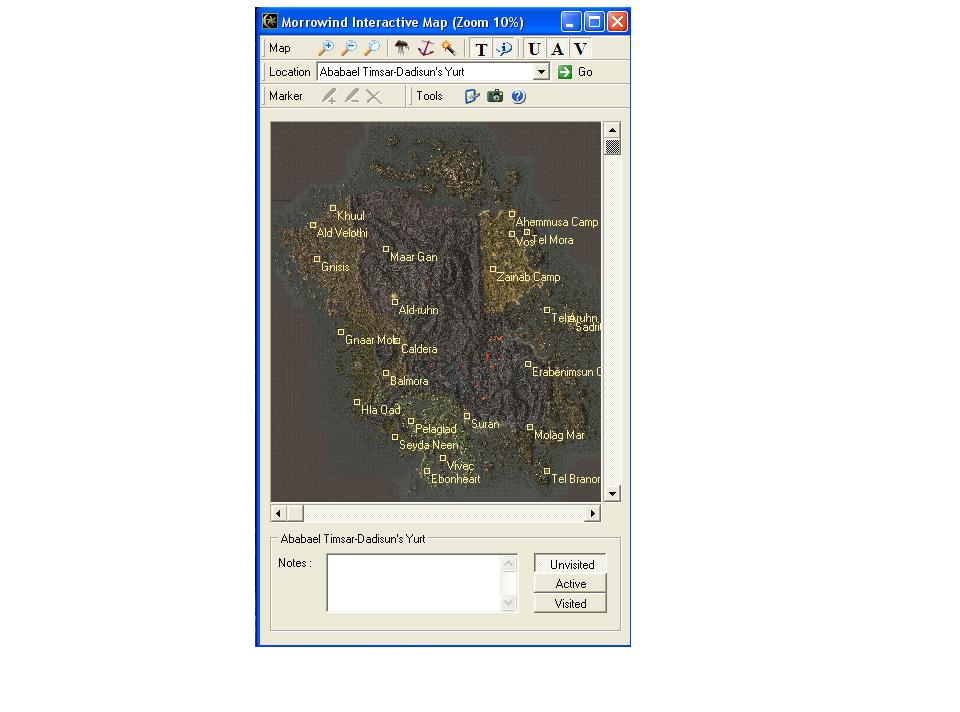Click the plain magnifier reset zoom icon
Screen dimensions: 960x712
pos(371,48)
